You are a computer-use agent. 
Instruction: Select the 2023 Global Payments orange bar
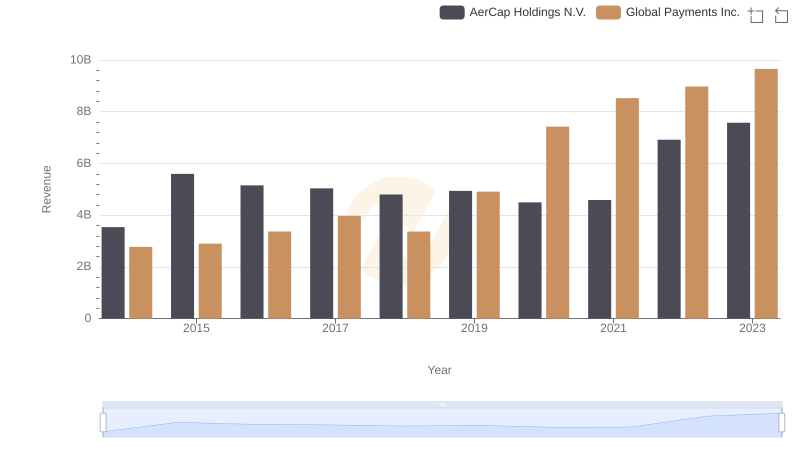[x=766, y=194]
